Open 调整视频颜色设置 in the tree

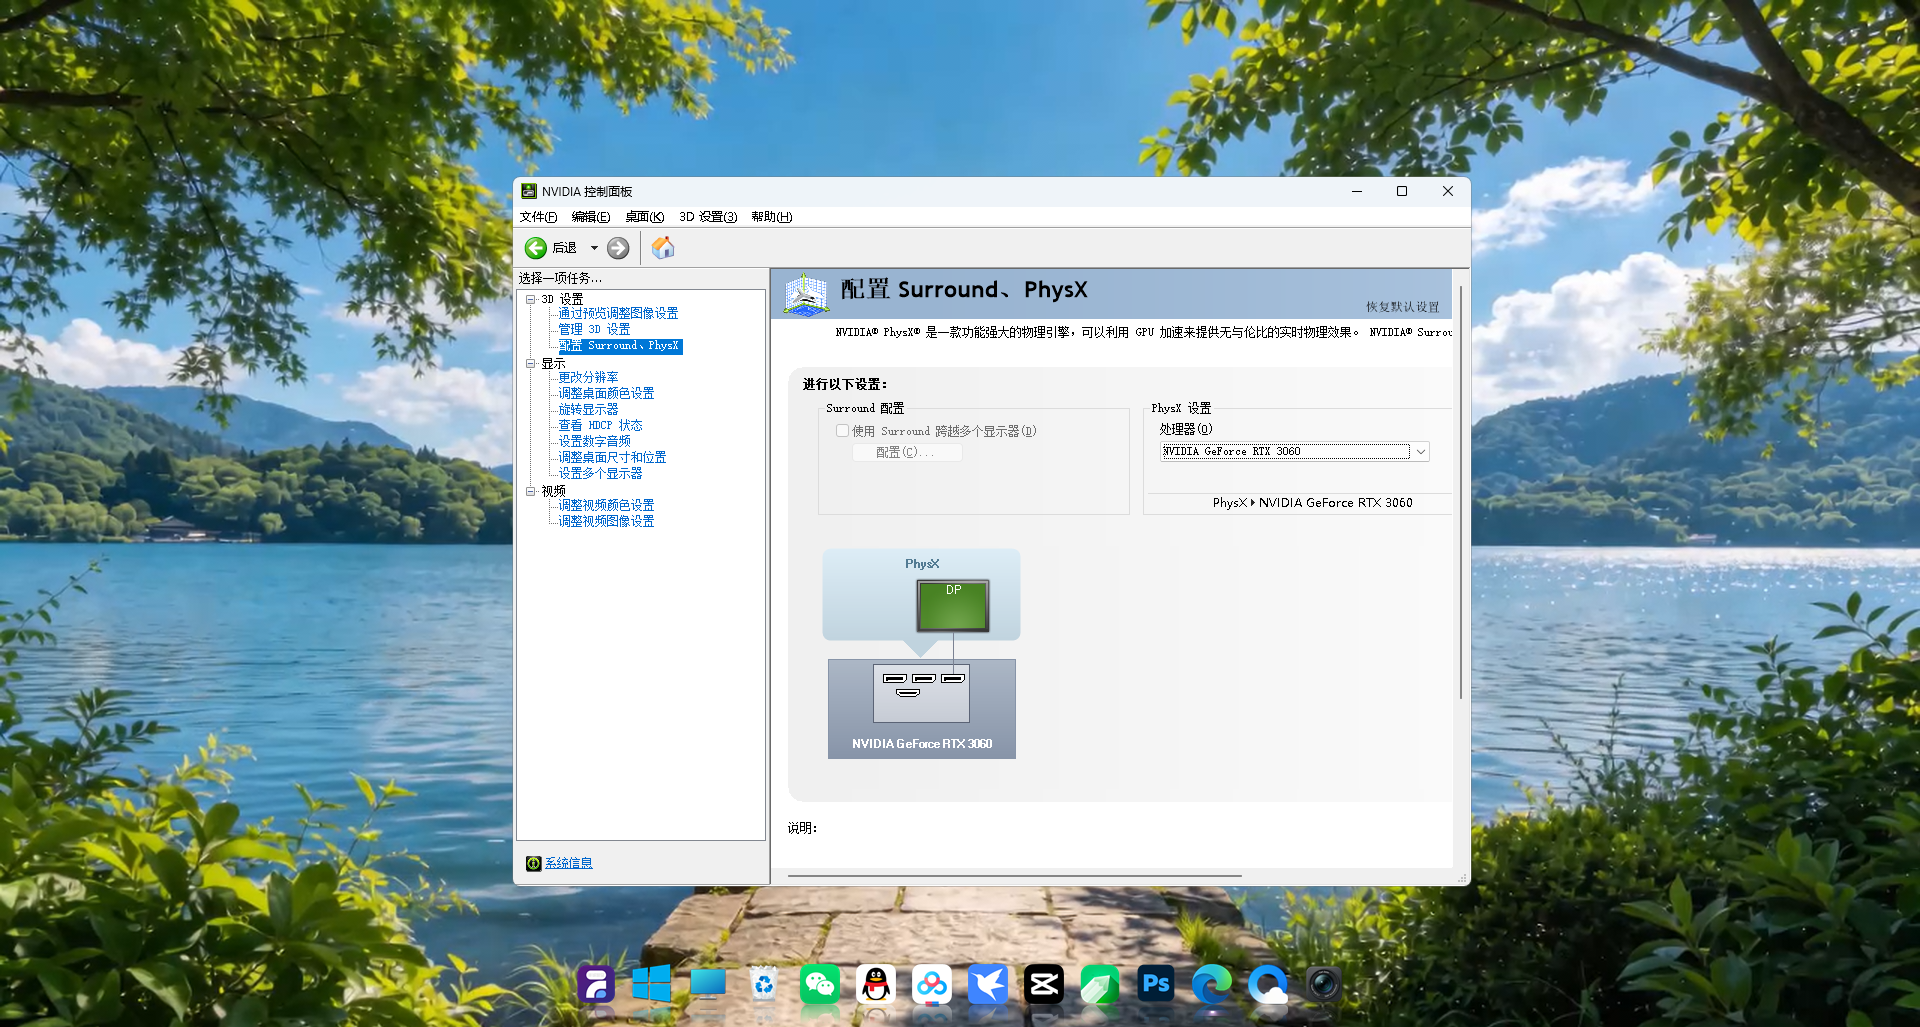point(606,505)
